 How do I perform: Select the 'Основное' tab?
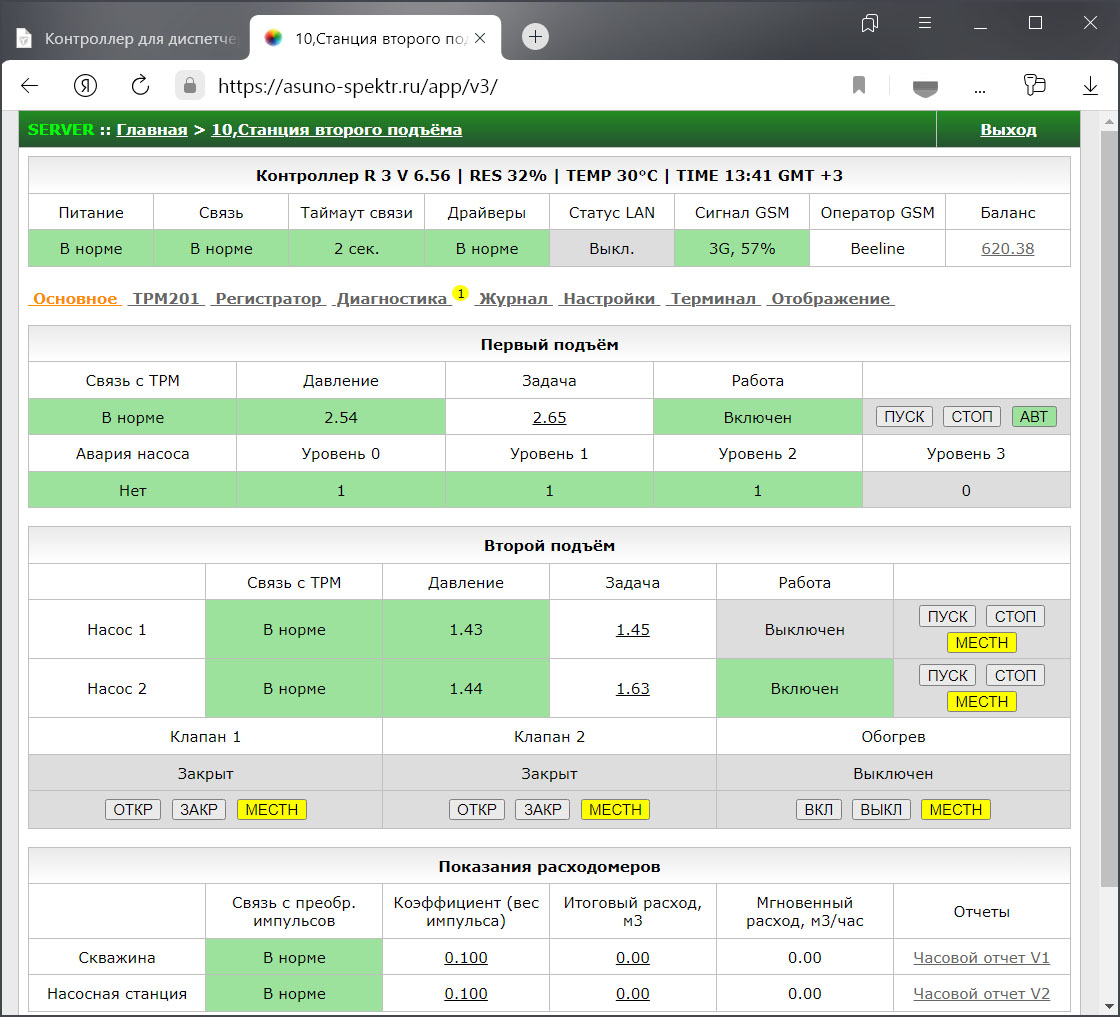coord(75,299)
